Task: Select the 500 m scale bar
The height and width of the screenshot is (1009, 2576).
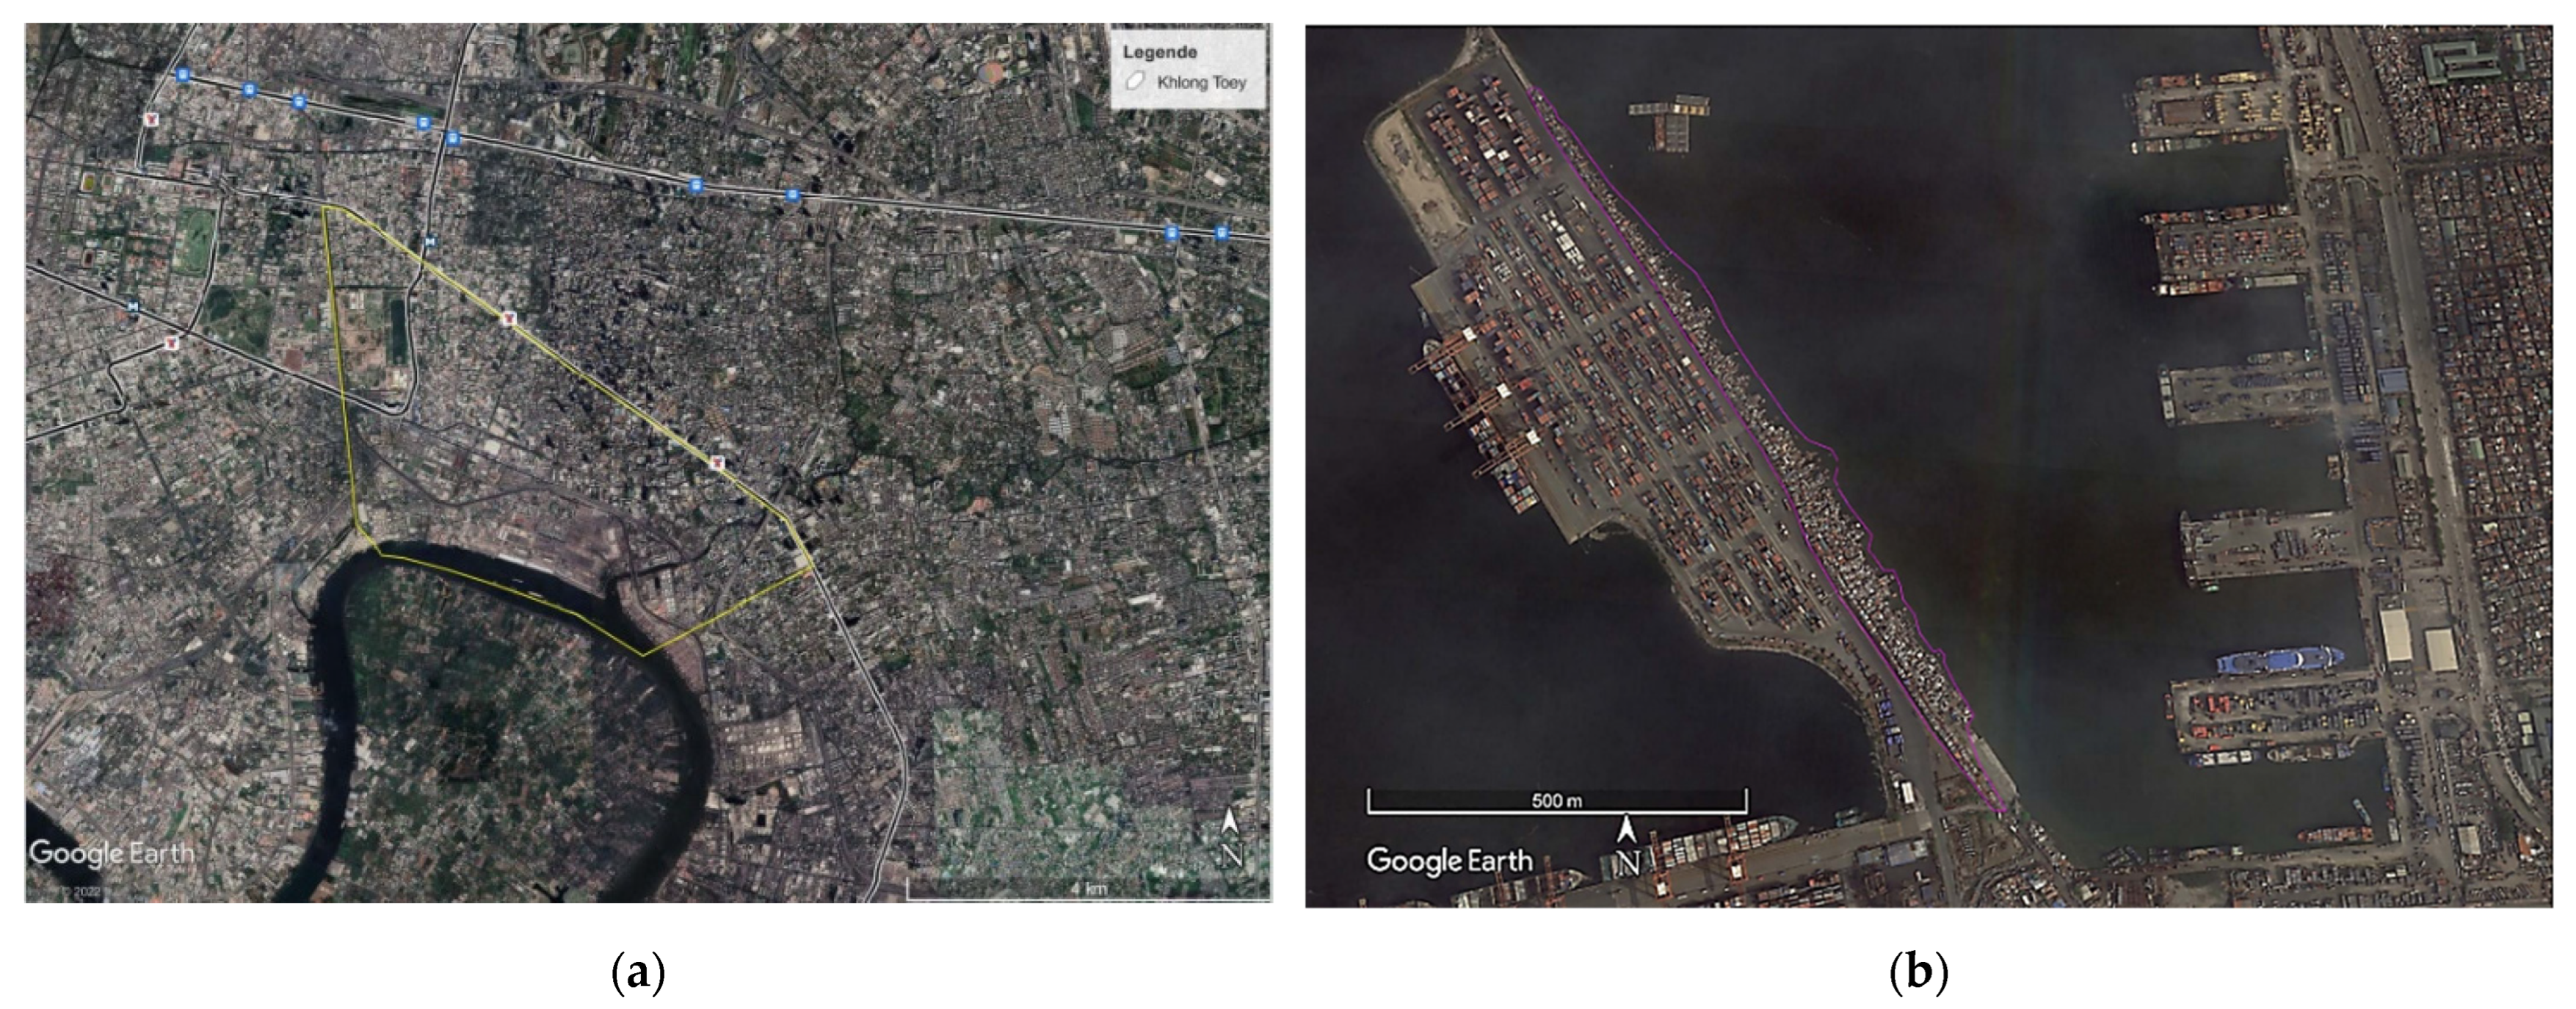Action: click(1557, 800)
